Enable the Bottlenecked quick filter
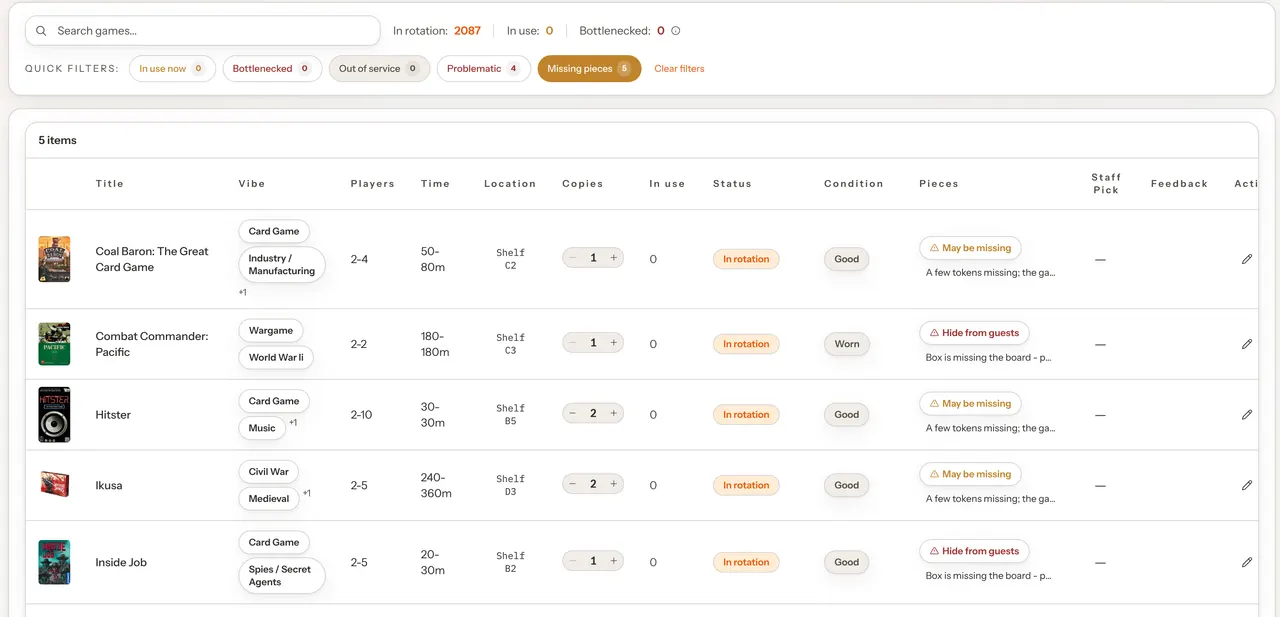The image size is (1280, 617). (272, 69)
